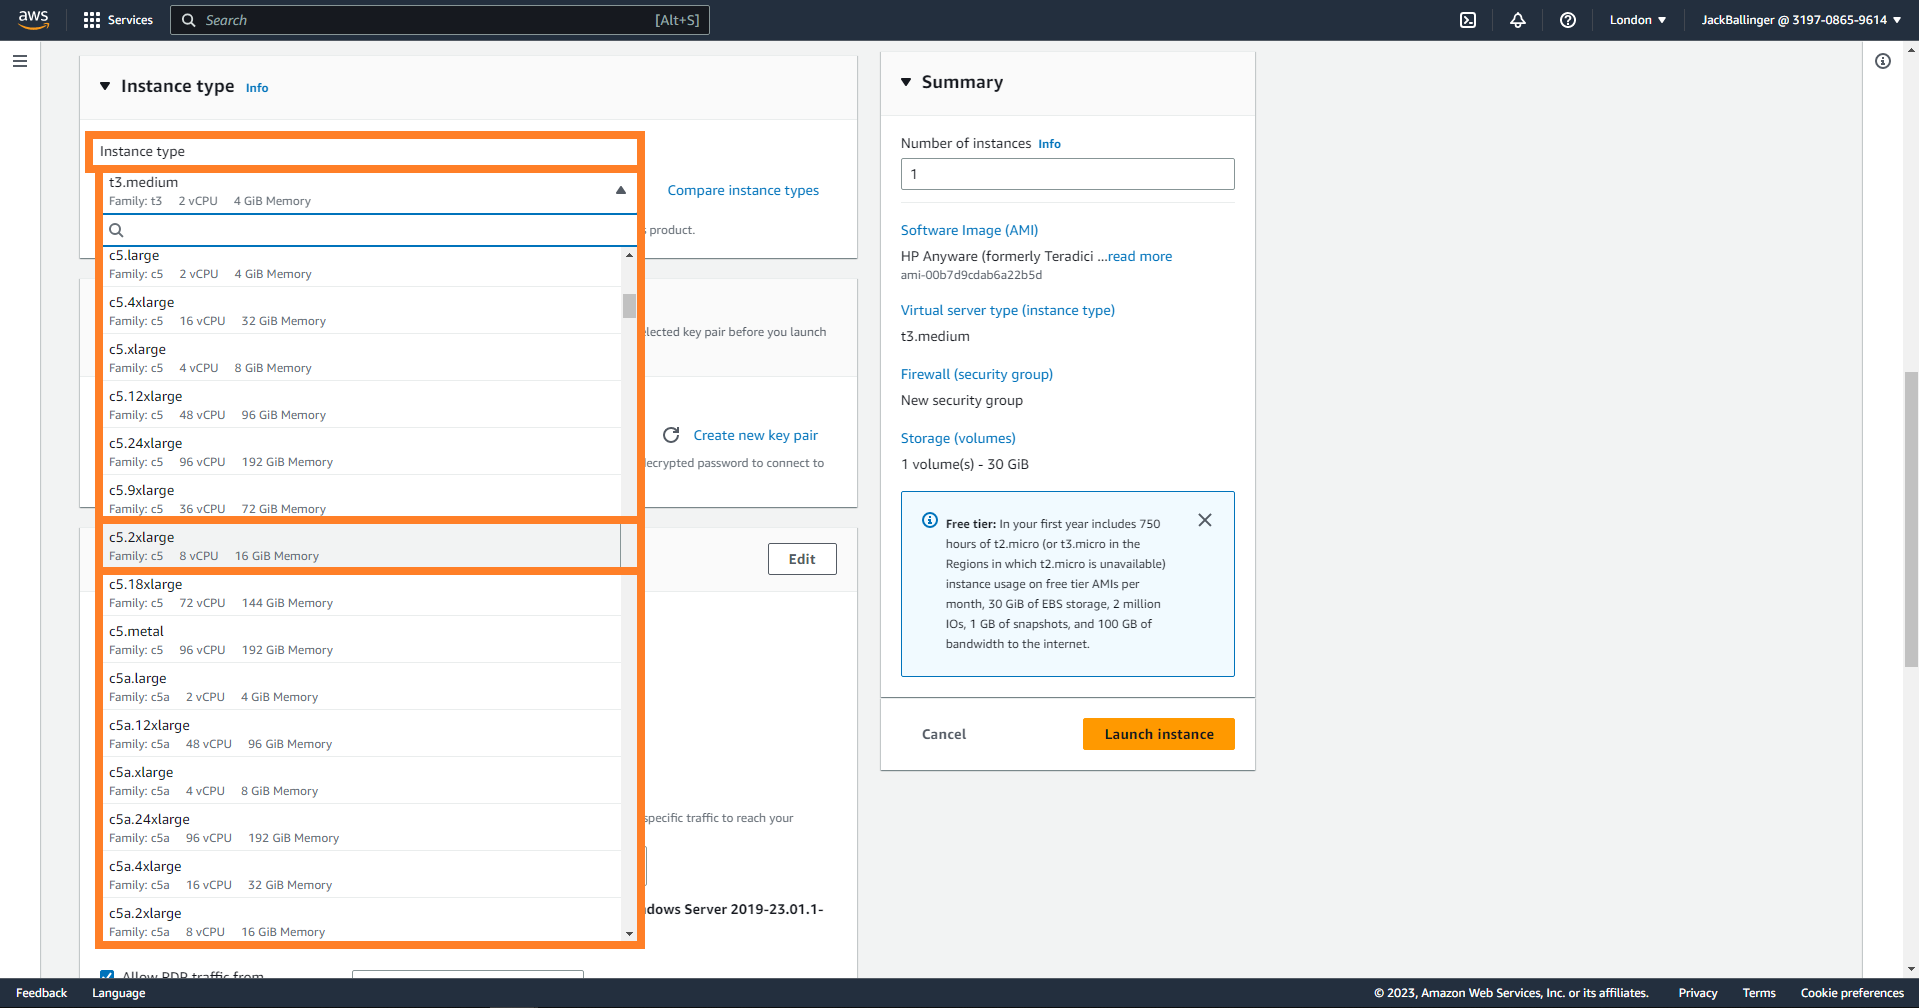Click Compare instance types link

tap(743, 190)
